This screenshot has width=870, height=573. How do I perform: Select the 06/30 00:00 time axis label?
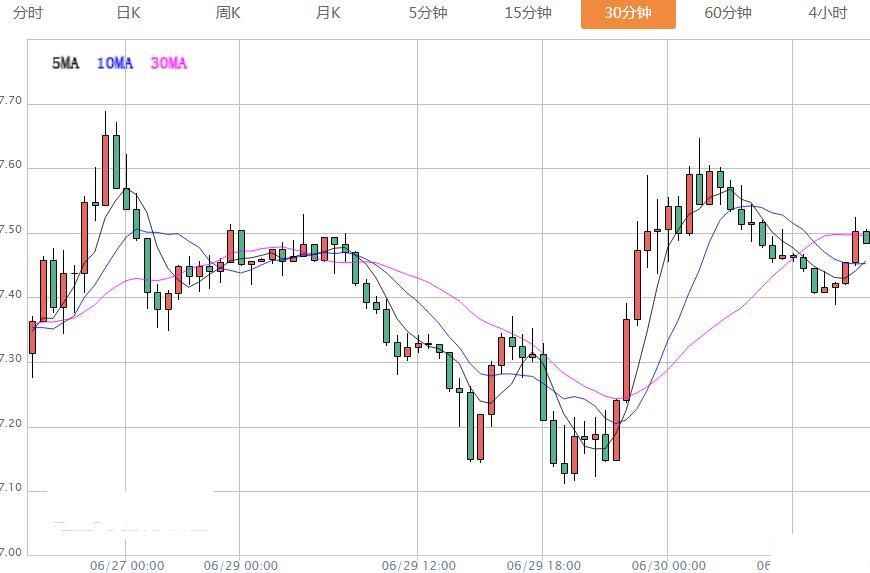click(x=668, y=565)
